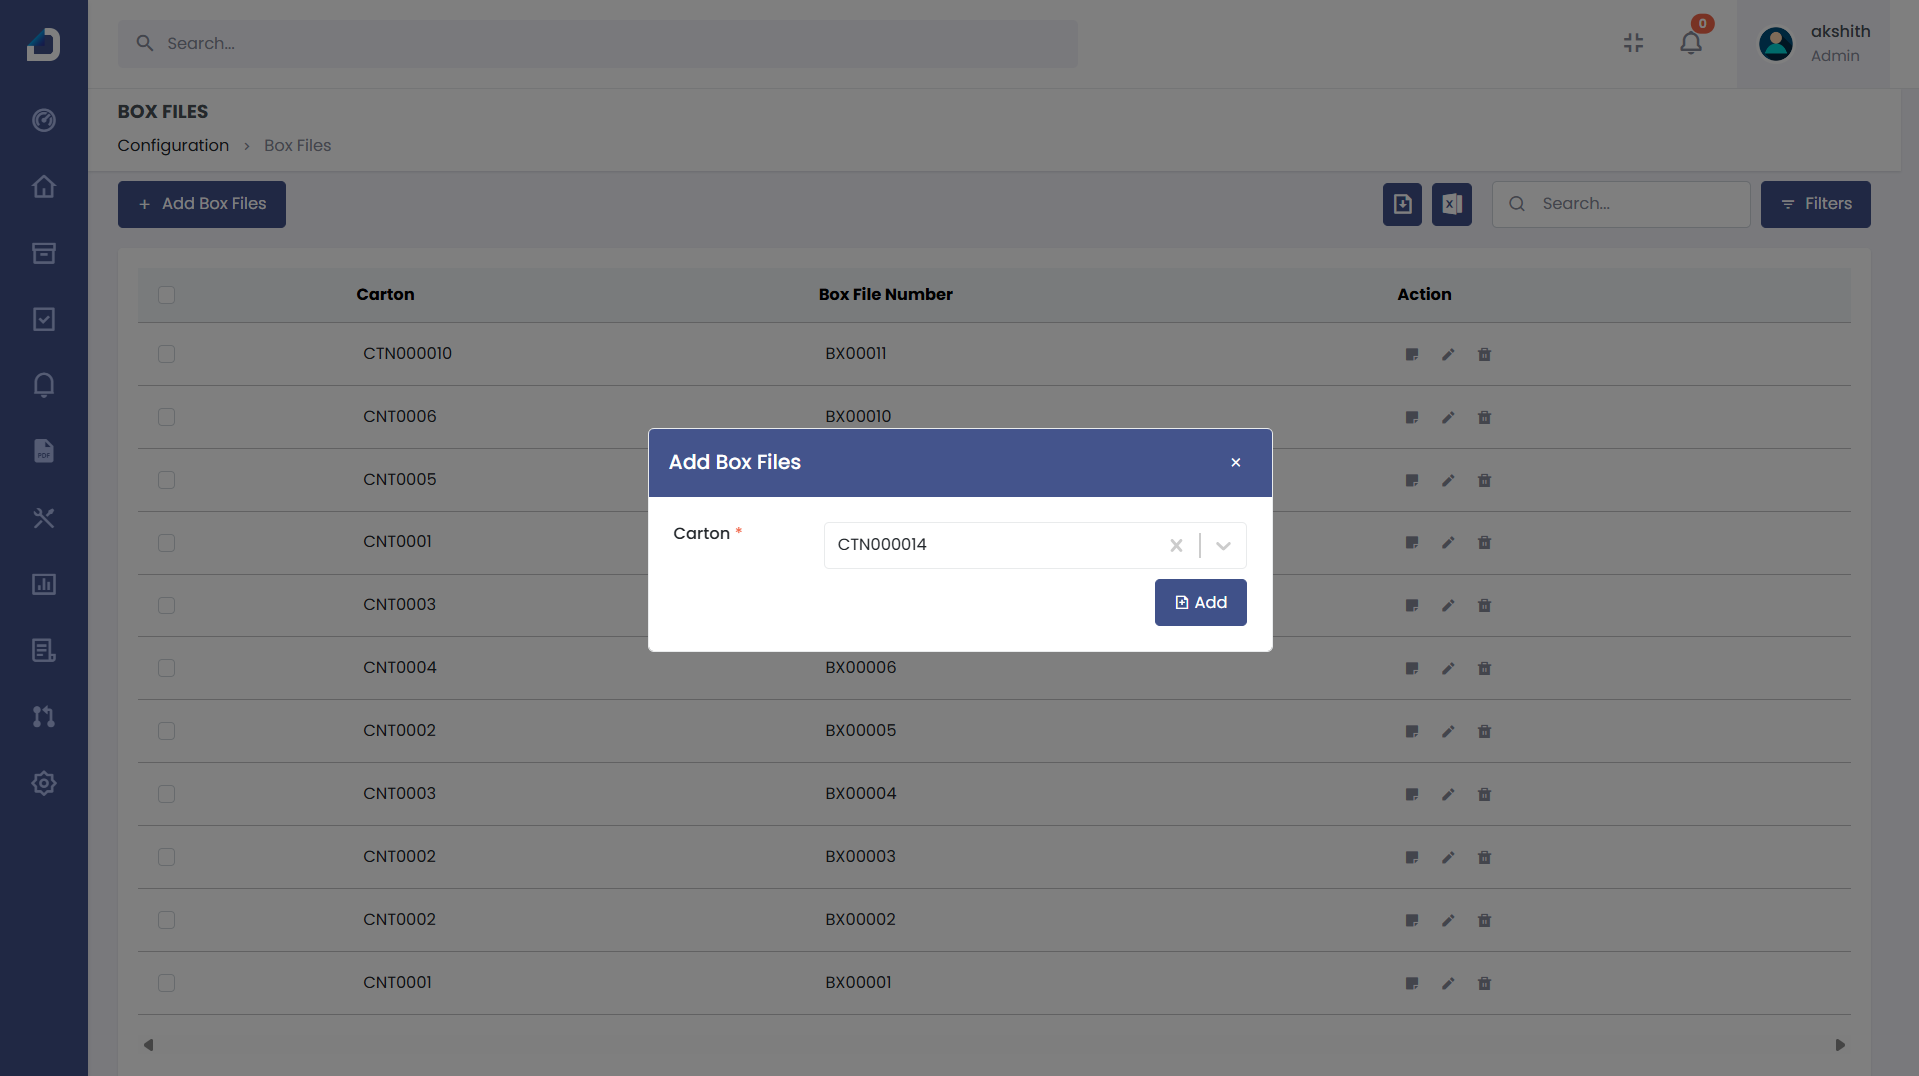The image size is (1919, 1076).
Task: Open note icon for BX00010 row
Action: coord(1412,417)
